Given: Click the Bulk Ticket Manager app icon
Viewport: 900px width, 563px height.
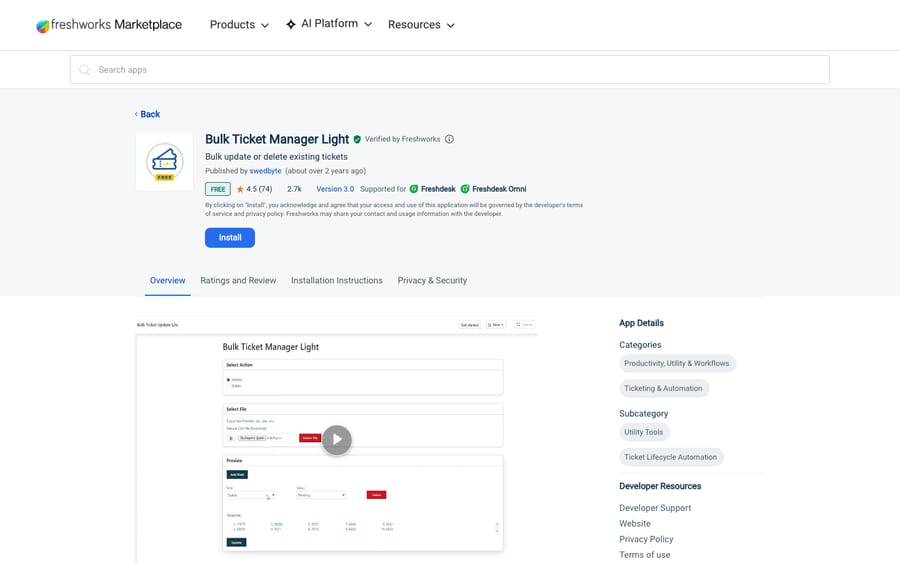Looking at the screenshot, I should pos(165,162).
